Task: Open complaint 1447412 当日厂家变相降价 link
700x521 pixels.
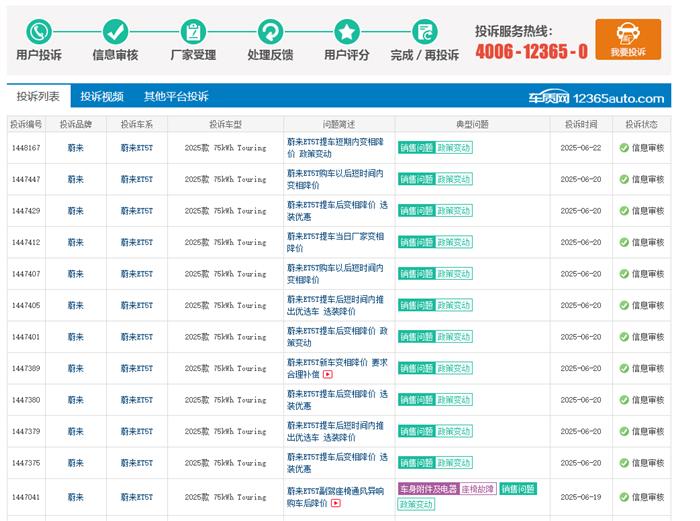Action: coord(335,242)
